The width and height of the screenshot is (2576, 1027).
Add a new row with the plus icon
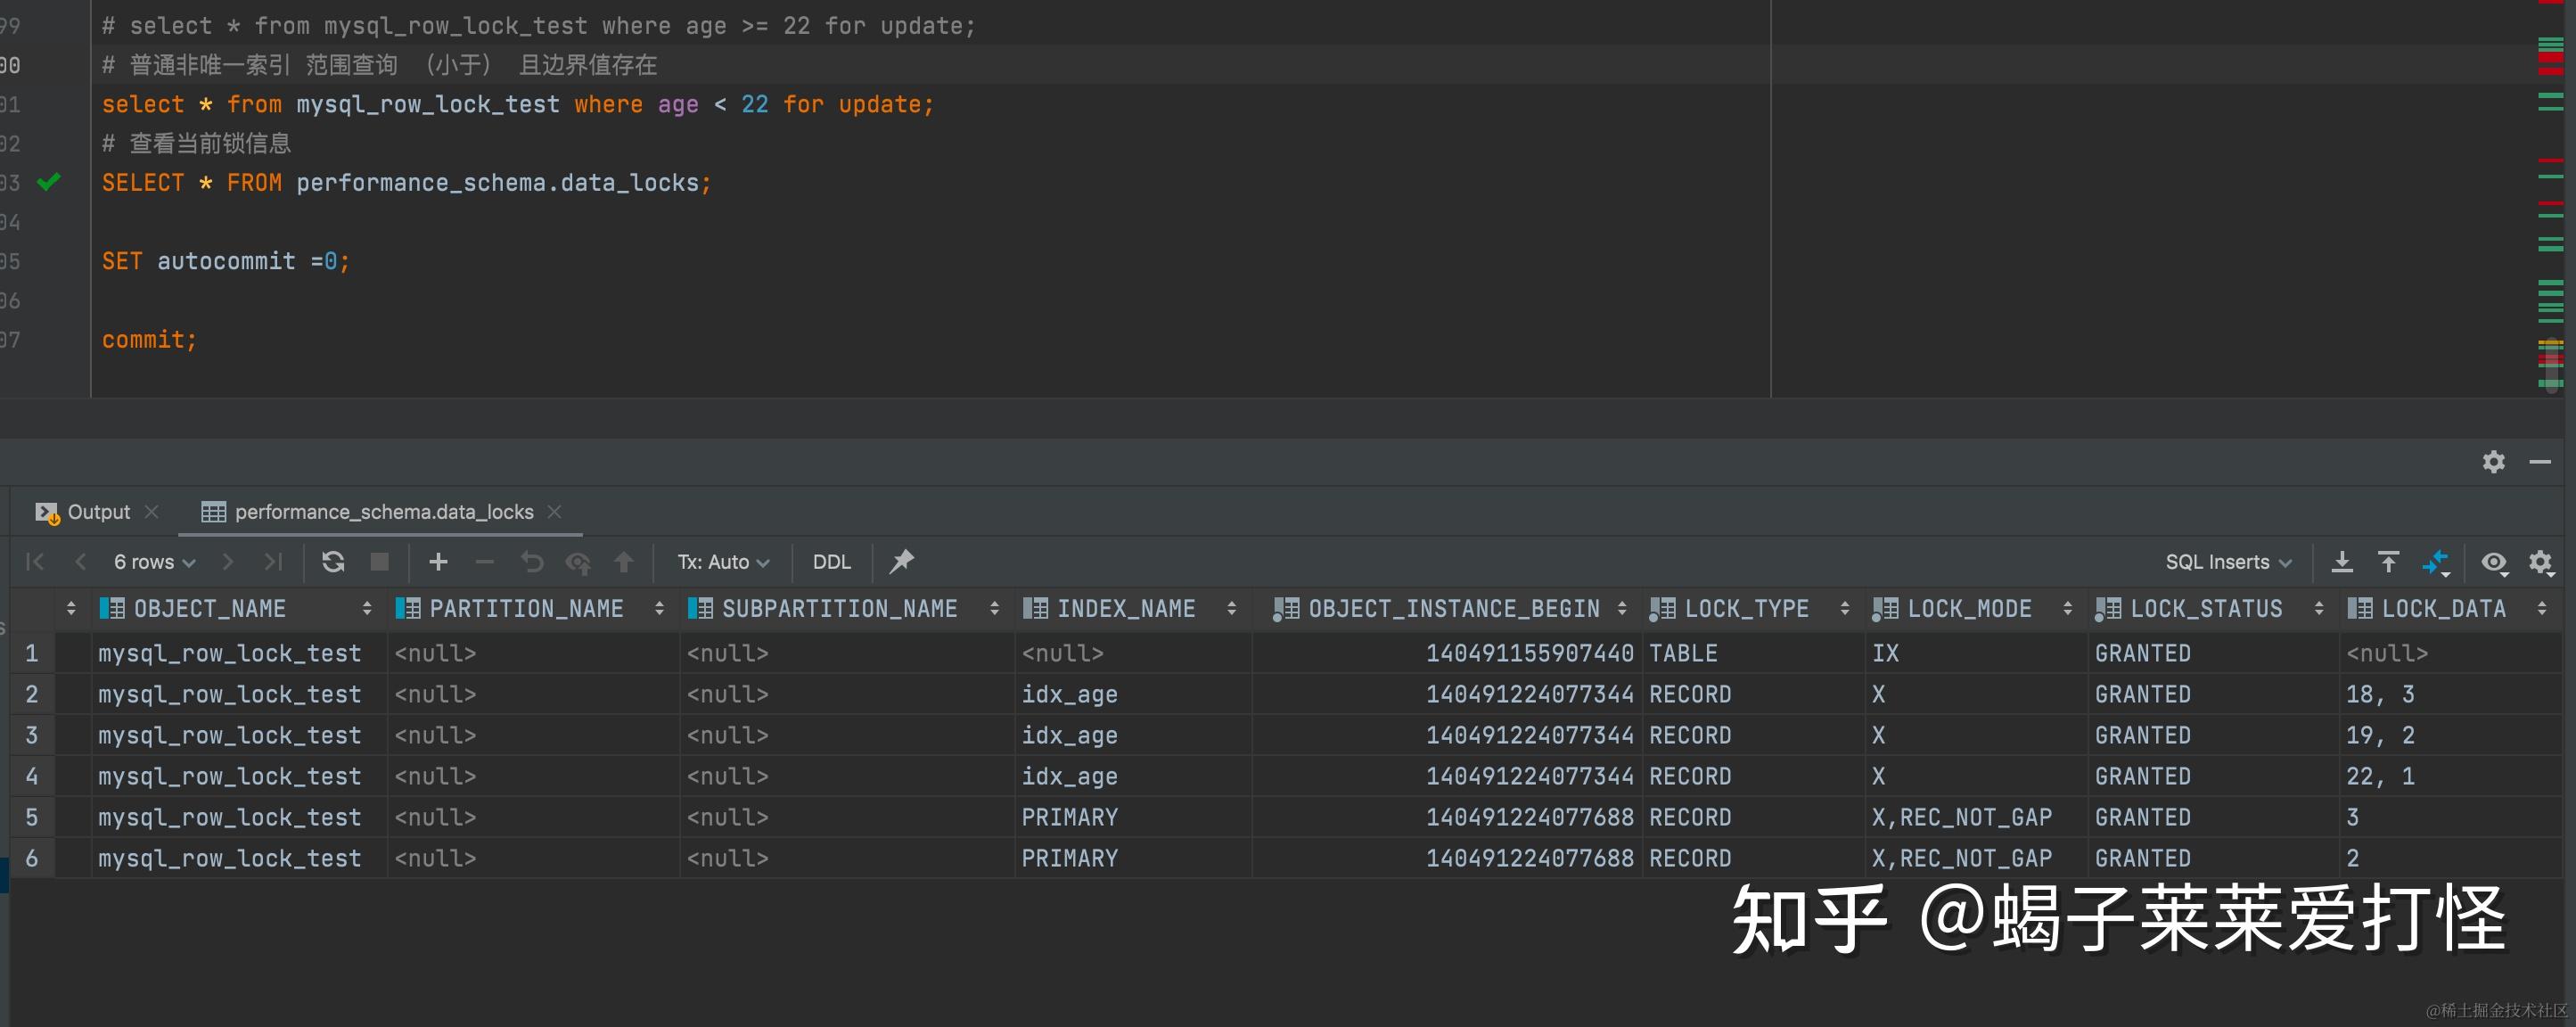point(438,562)
